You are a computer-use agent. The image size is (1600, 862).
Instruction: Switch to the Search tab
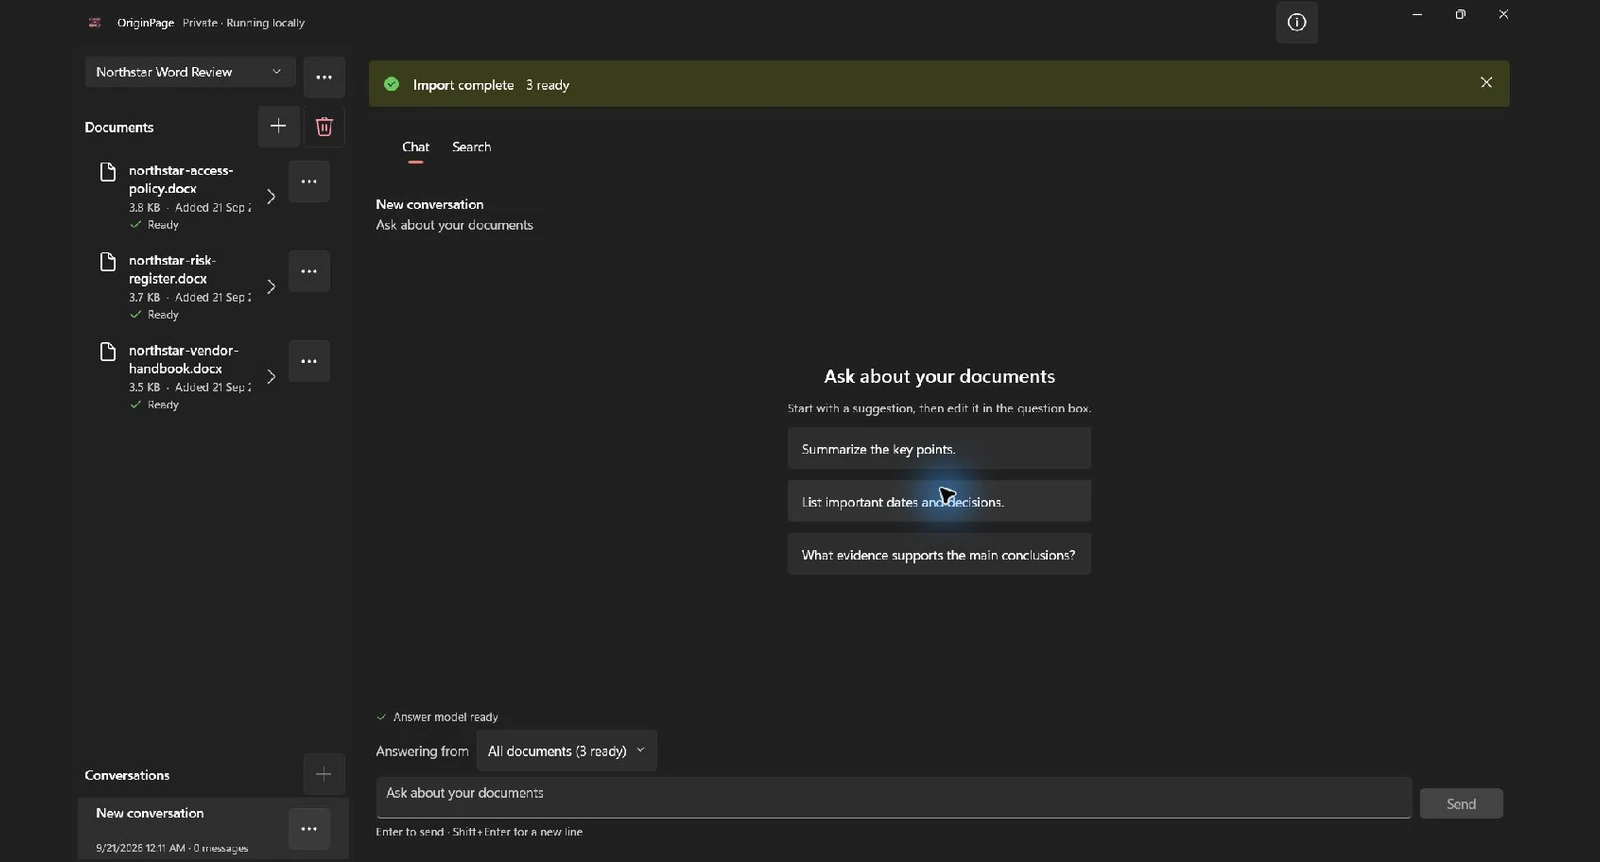click(x=471, y=147)
